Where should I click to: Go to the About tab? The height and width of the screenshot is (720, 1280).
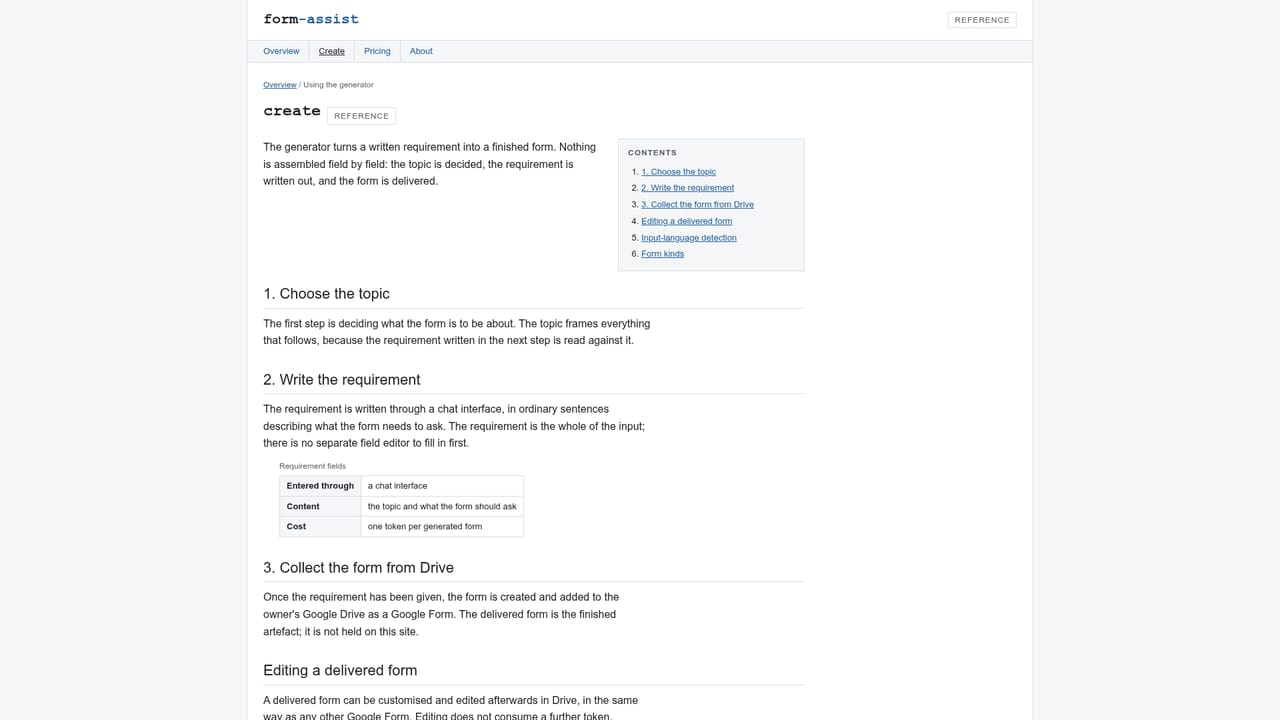click(x=421, y=51)
